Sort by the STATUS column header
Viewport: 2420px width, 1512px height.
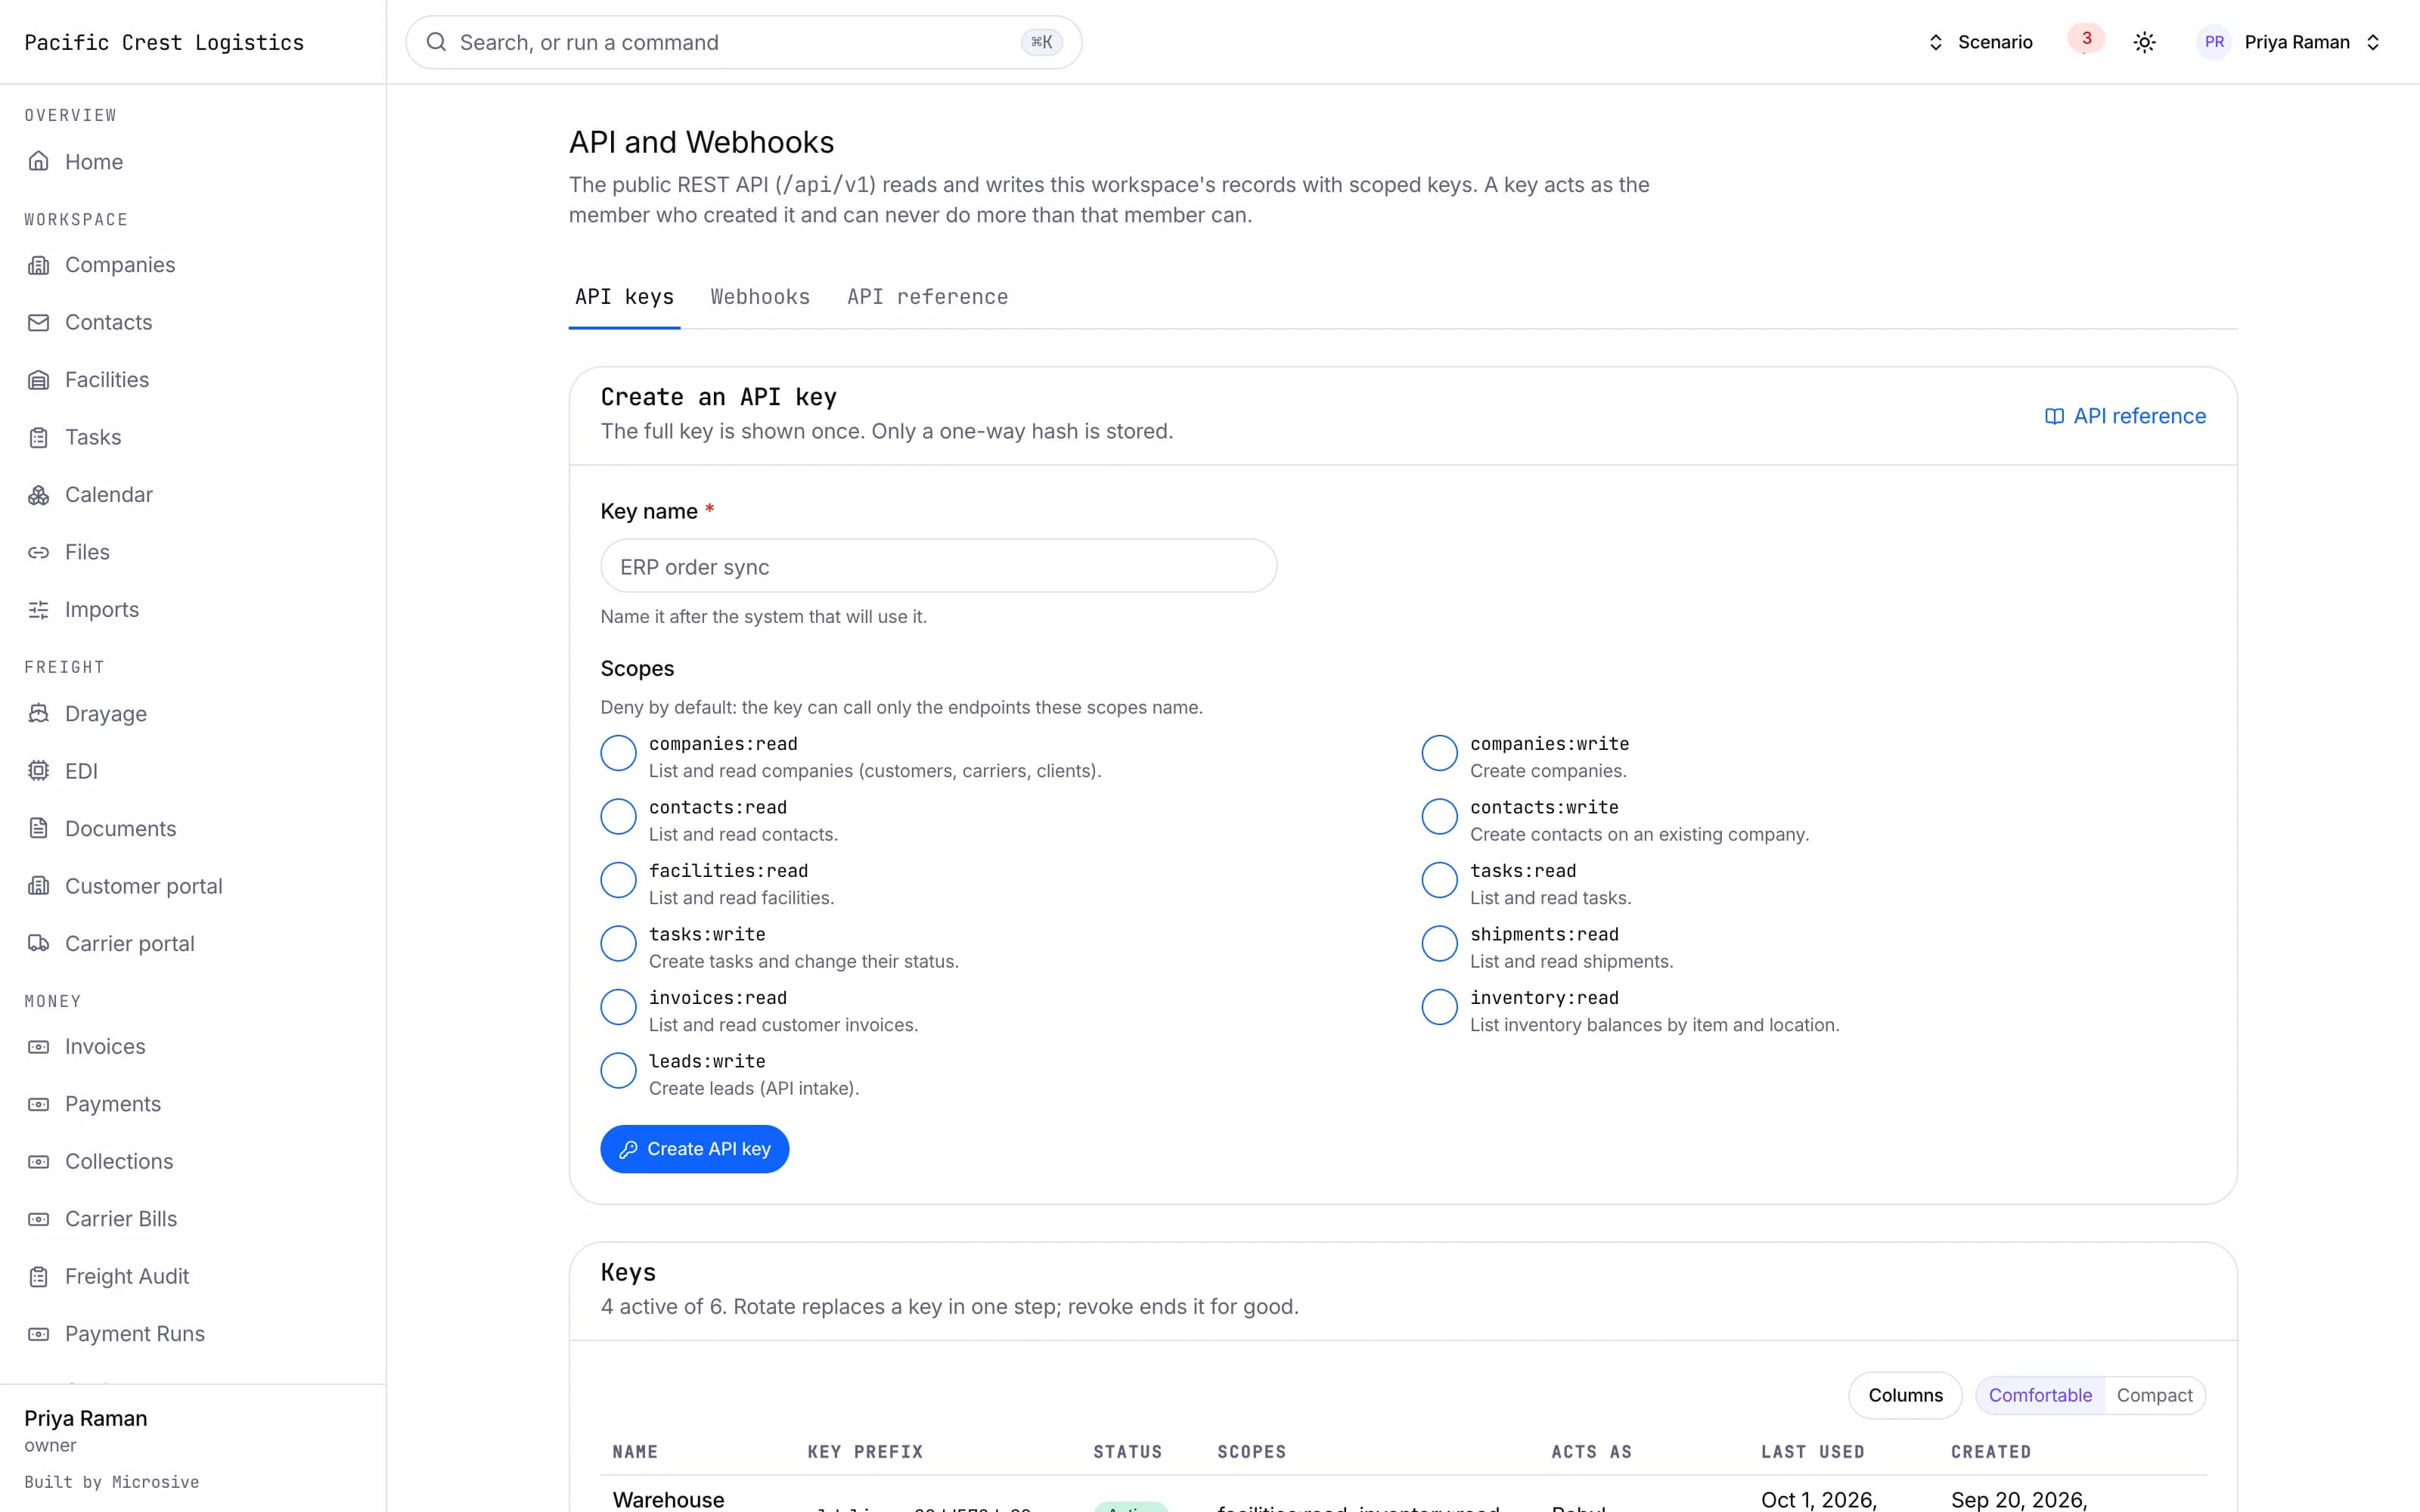pos(1127,1452)
